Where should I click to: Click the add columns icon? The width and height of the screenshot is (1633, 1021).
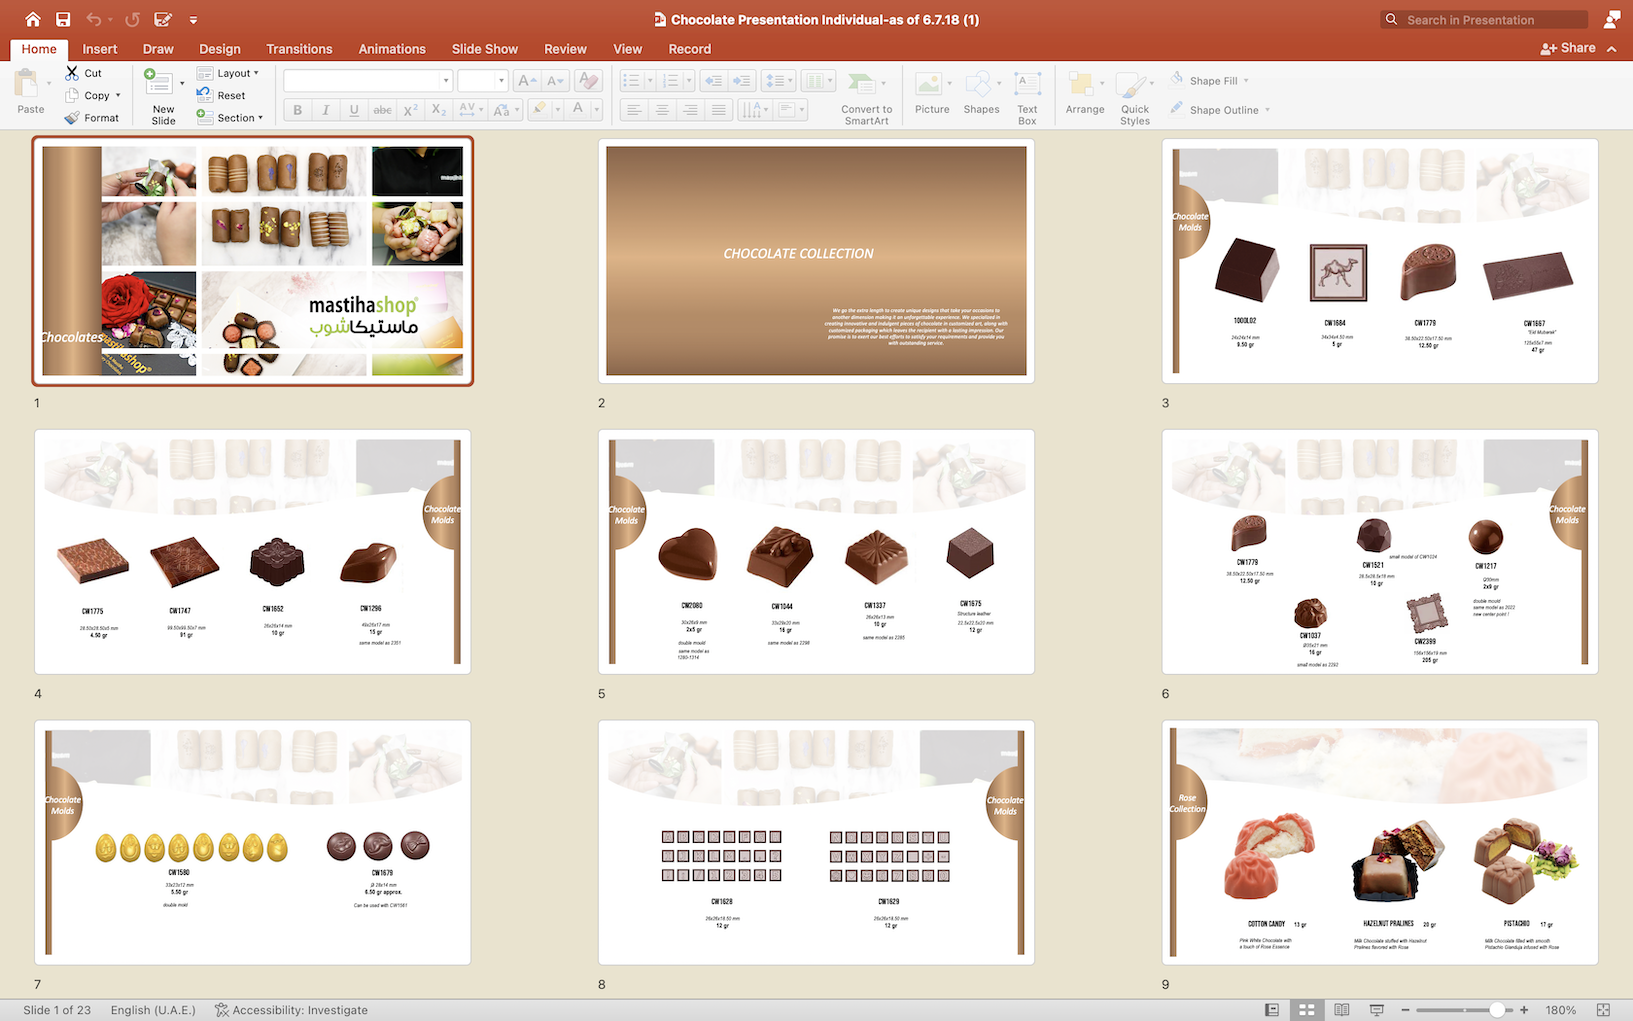click(x=816, y=81)
